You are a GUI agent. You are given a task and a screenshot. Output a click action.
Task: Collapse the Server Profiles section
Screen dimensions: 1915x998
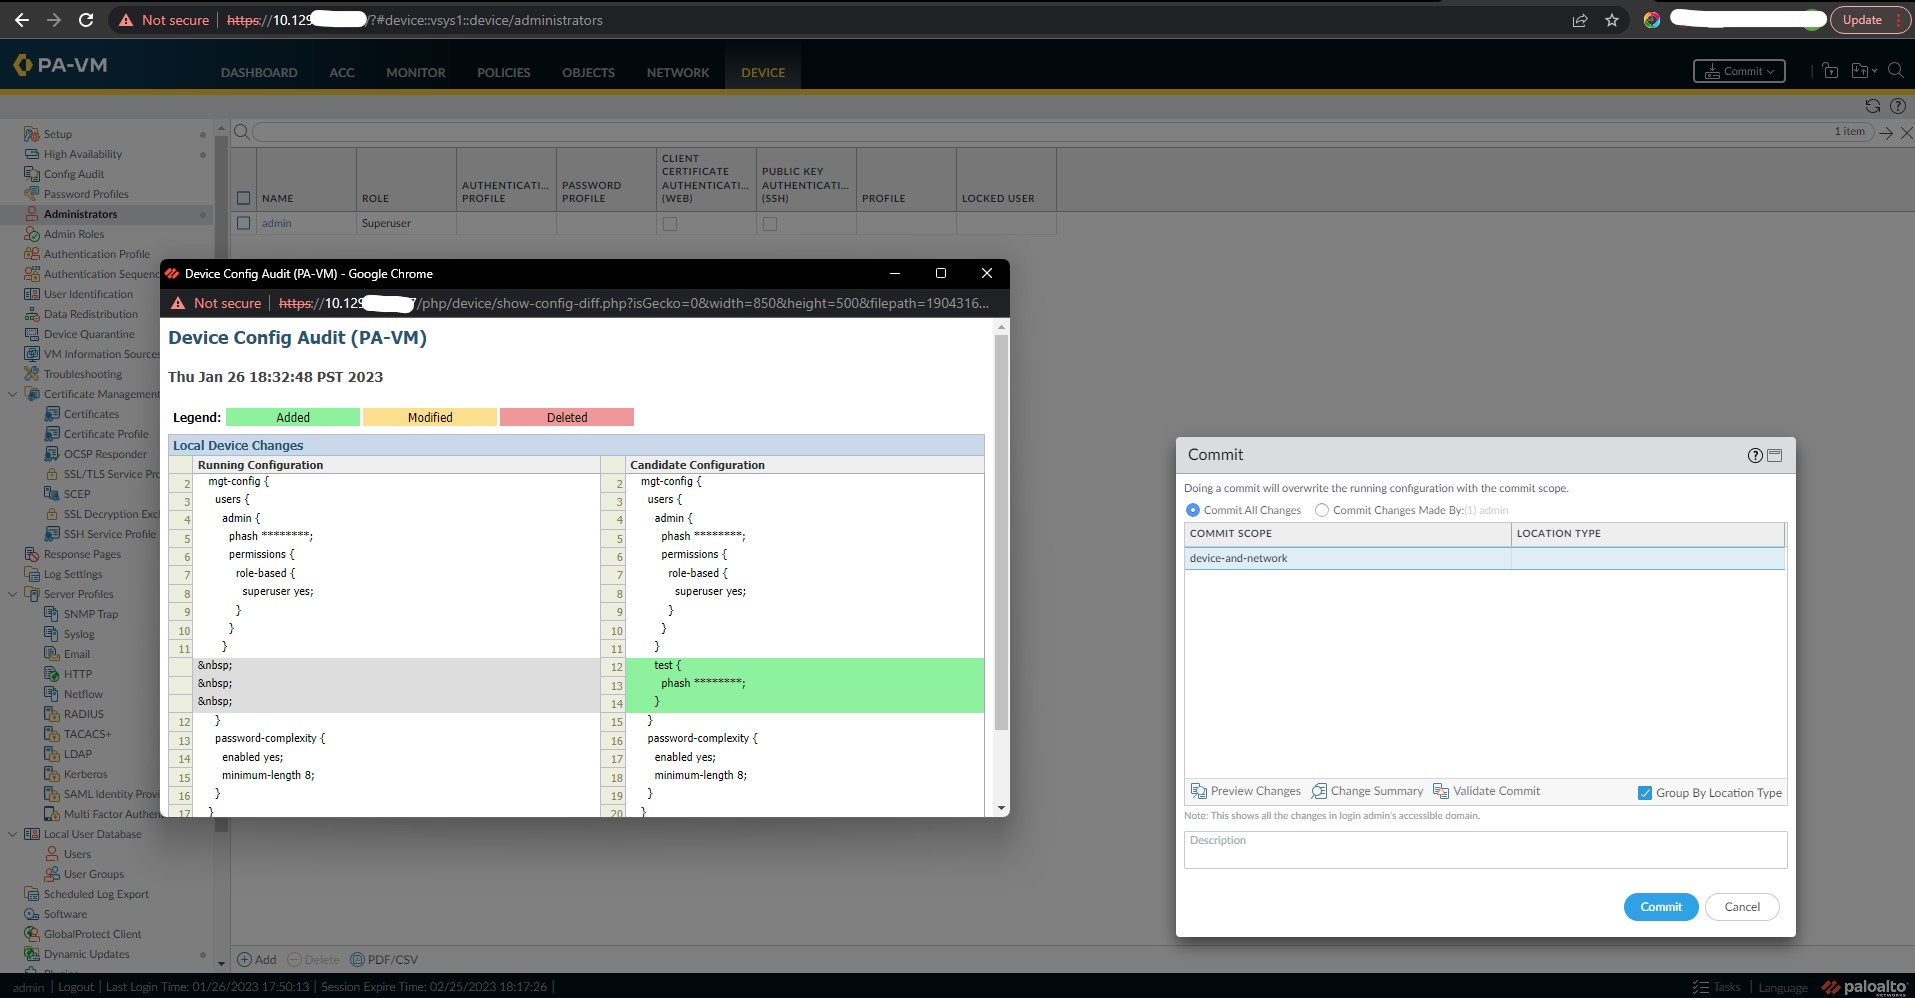click(x=13, y=593)
